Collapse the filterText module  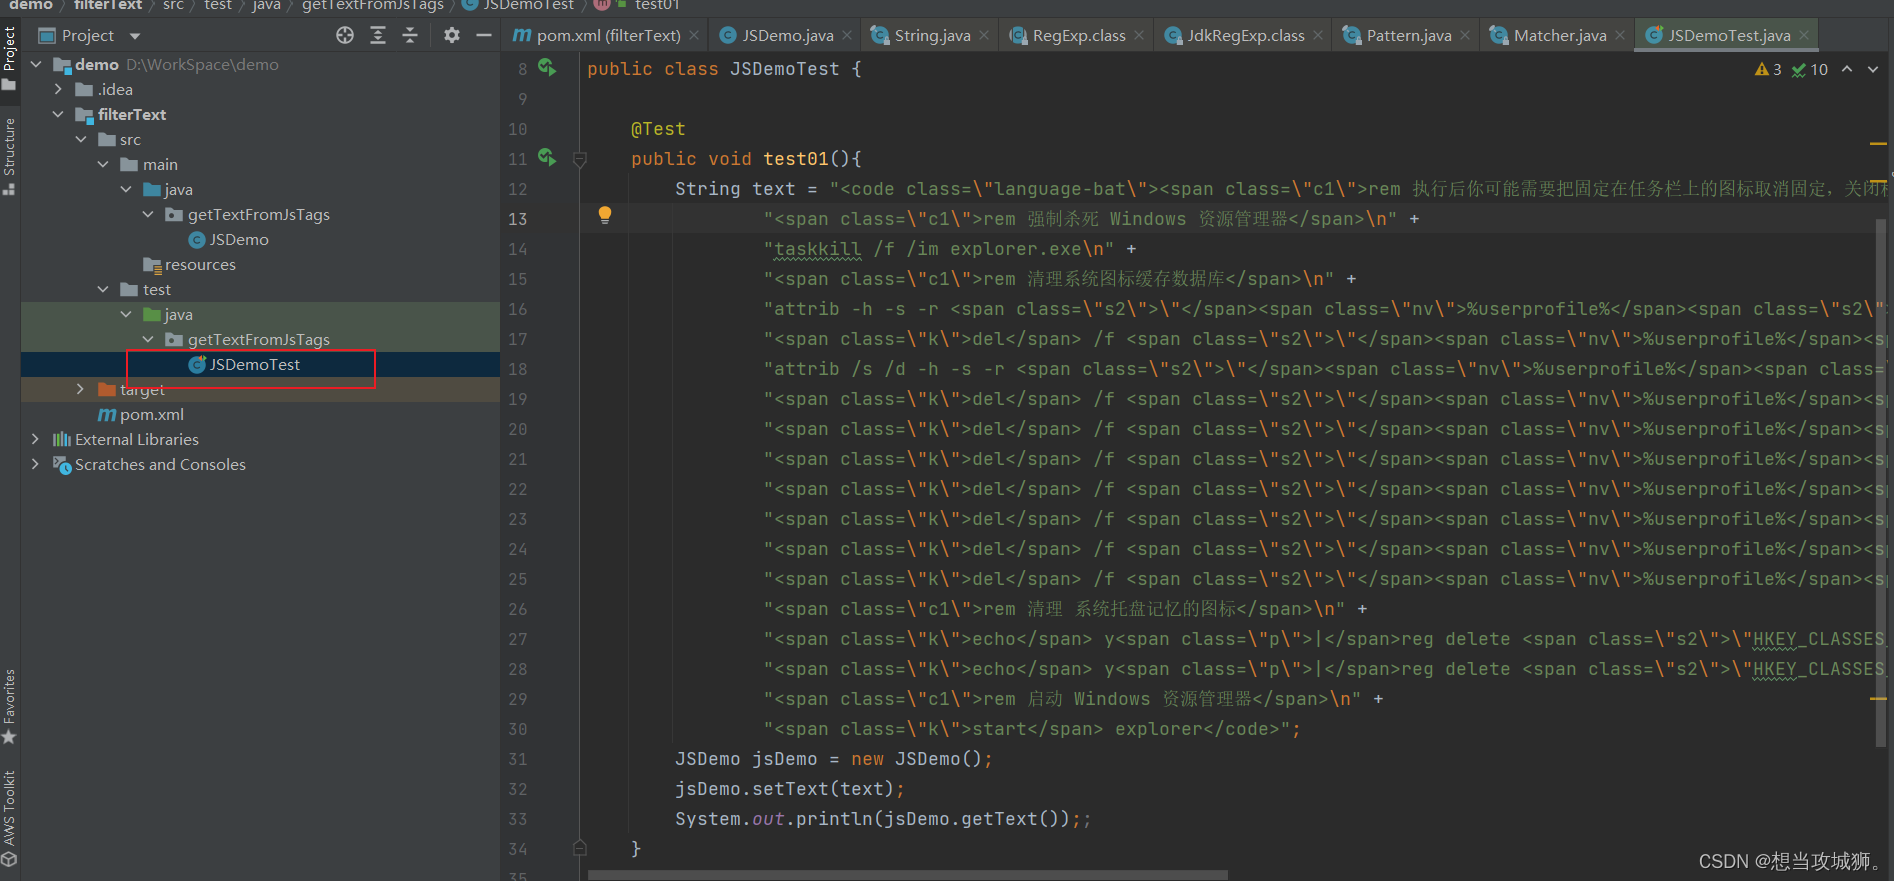click(58, 114)
